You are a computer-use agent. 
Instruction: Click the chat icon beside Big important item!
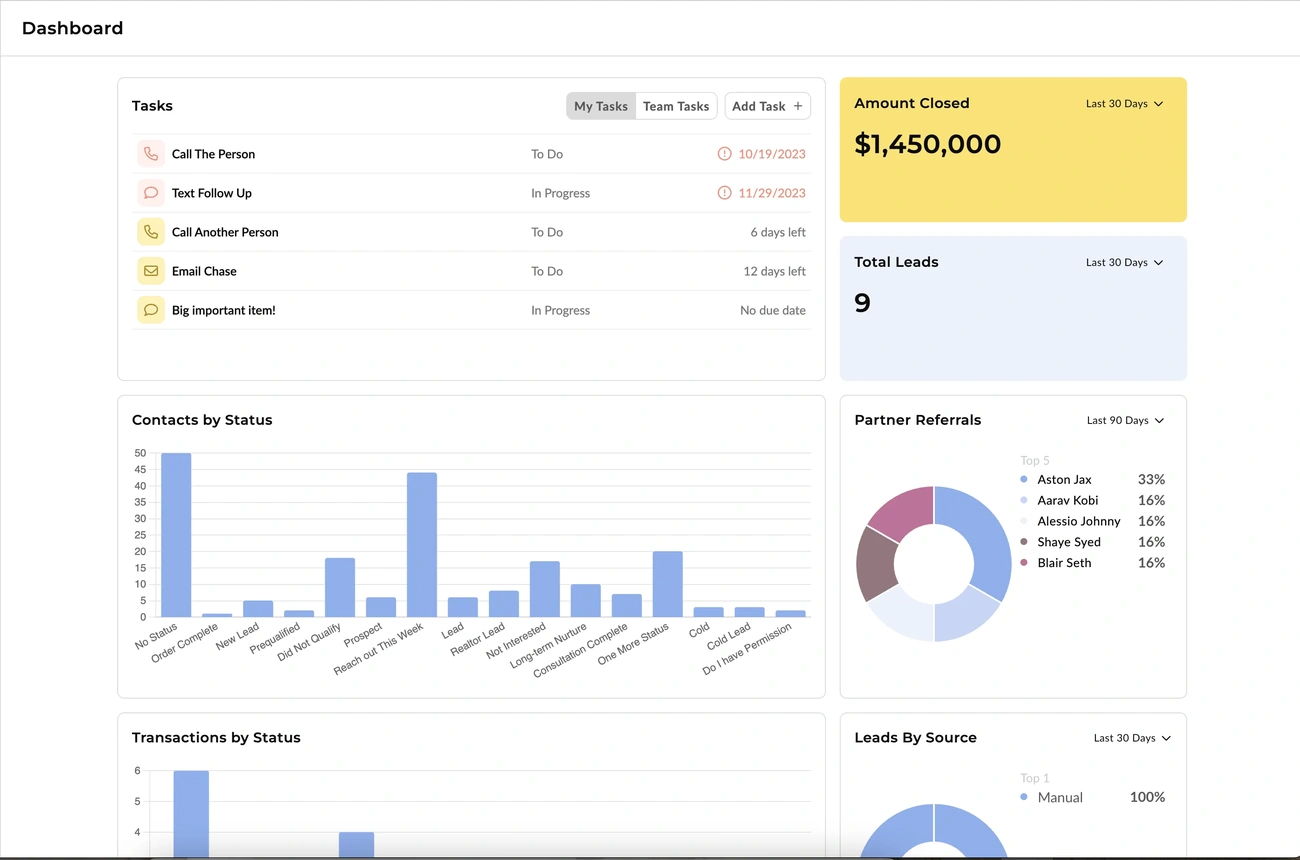(151, 310)
